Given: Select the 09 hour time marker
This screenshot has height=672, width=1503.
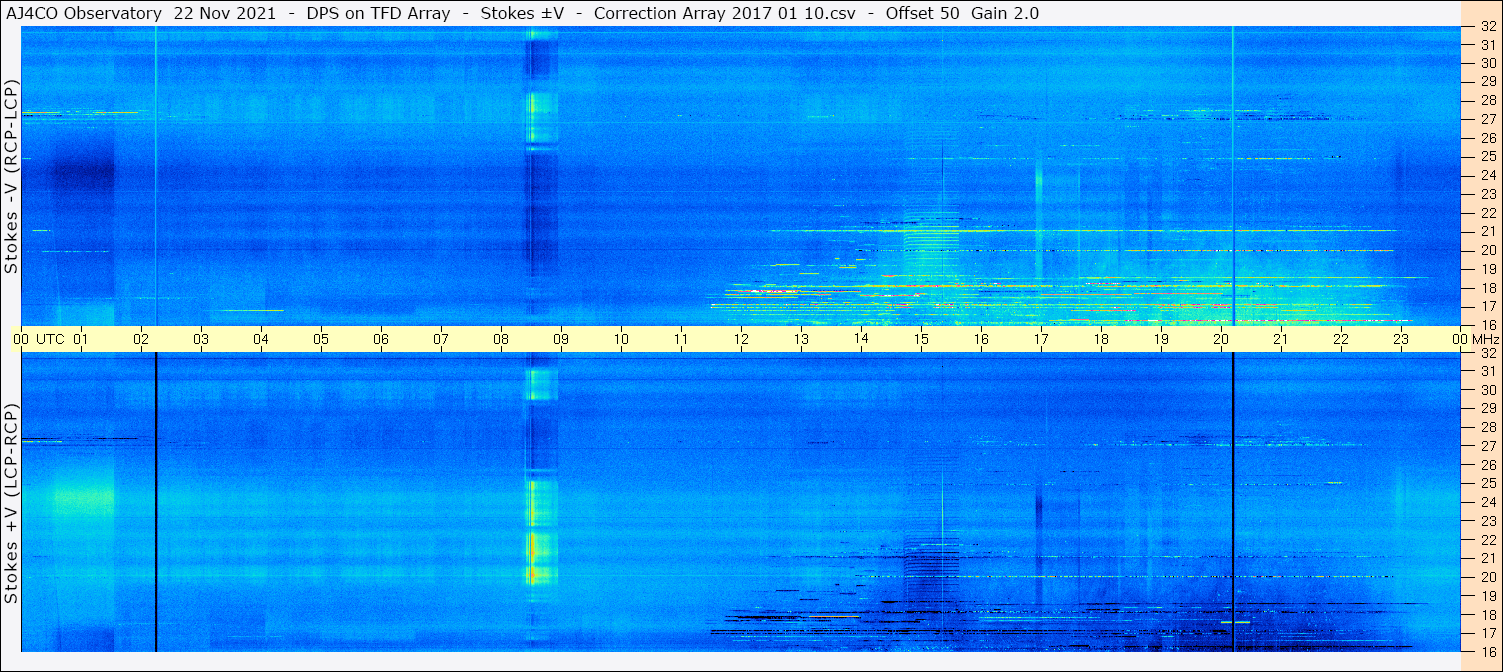Looking at the screenshot, I should coord(561,339).
